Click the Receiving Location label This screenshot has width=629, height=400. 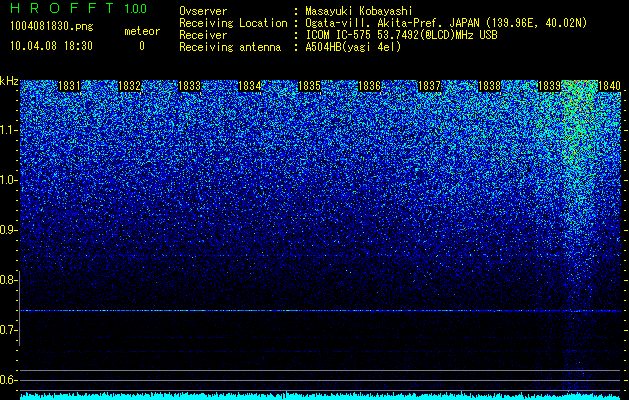(x=233, y=23)
